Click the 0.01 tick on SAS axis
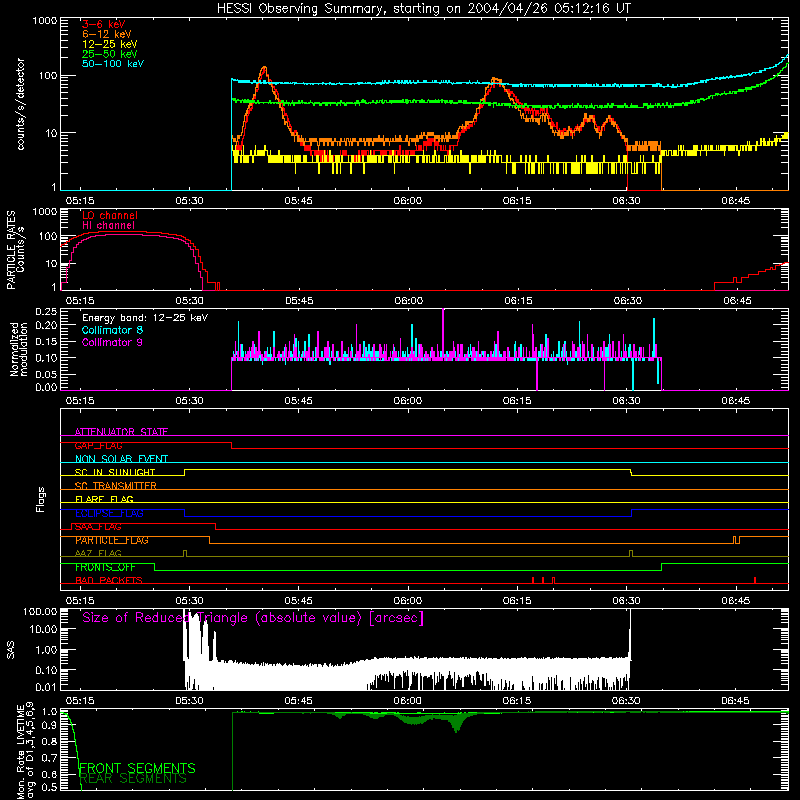800x800 pixels. coord(46,687)
